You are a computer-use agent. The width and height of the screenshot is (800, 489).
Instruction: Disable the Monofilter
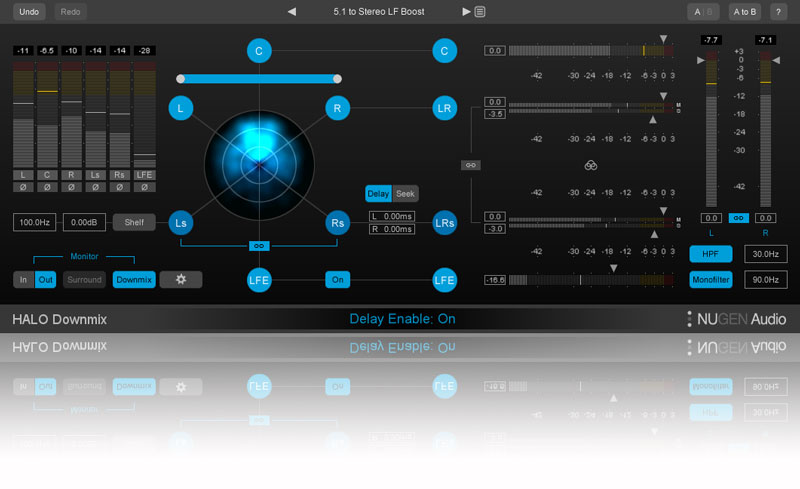[710, 281]
